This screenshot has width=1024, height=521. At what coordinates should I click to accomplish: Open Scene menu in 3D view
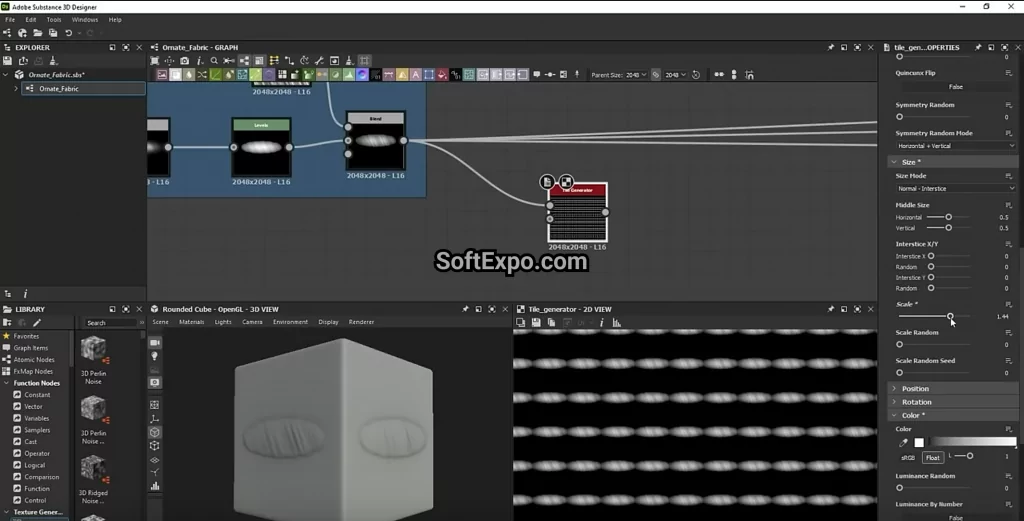click(160, 322)
